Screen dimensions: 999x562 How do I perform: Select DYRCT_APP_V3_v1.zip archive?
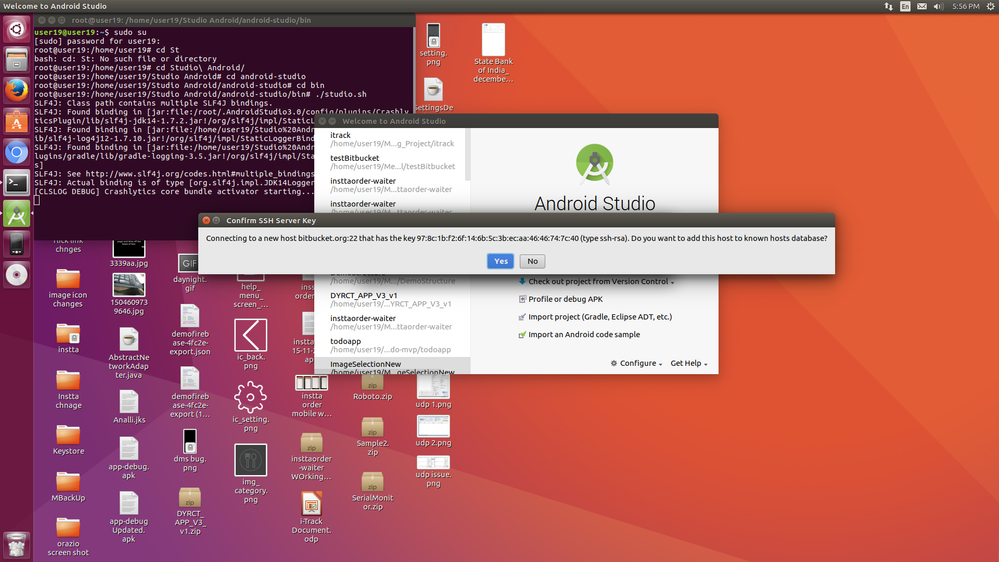(190, 512)
